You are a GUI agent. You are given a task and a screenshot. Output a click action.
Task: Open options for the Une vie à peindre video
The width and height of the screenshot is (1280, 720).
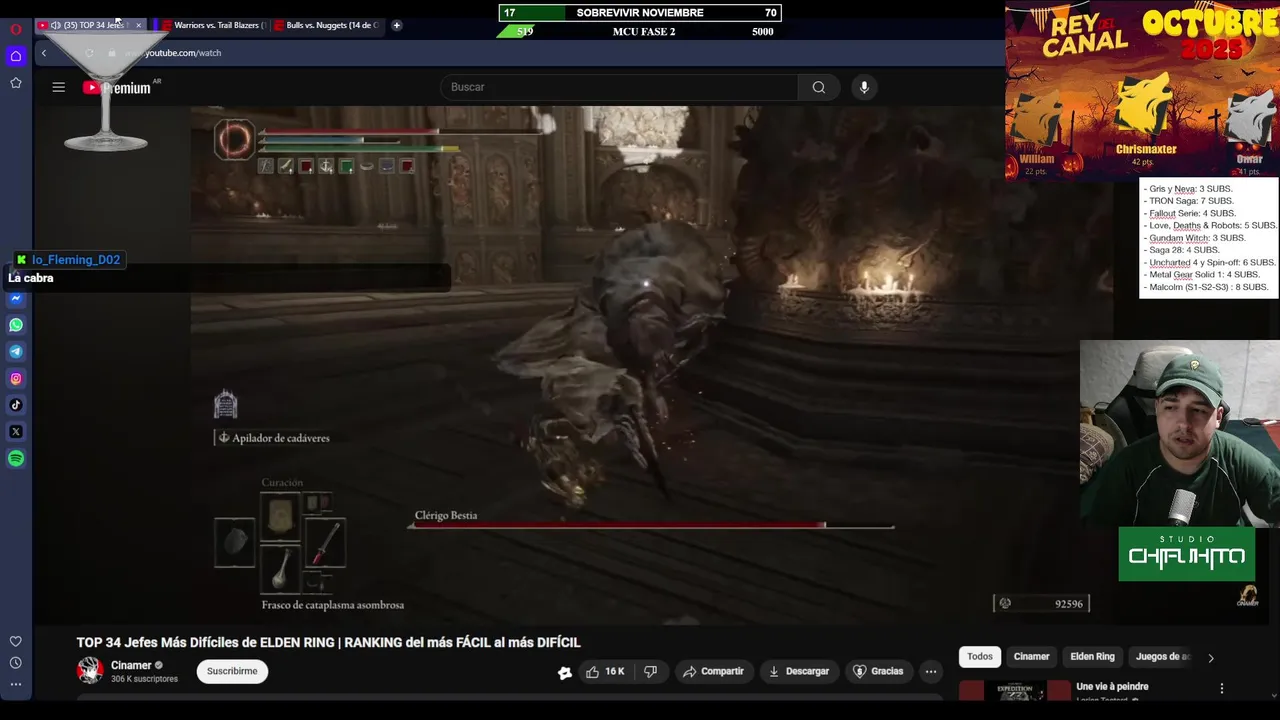click(x=1221, y=688)
